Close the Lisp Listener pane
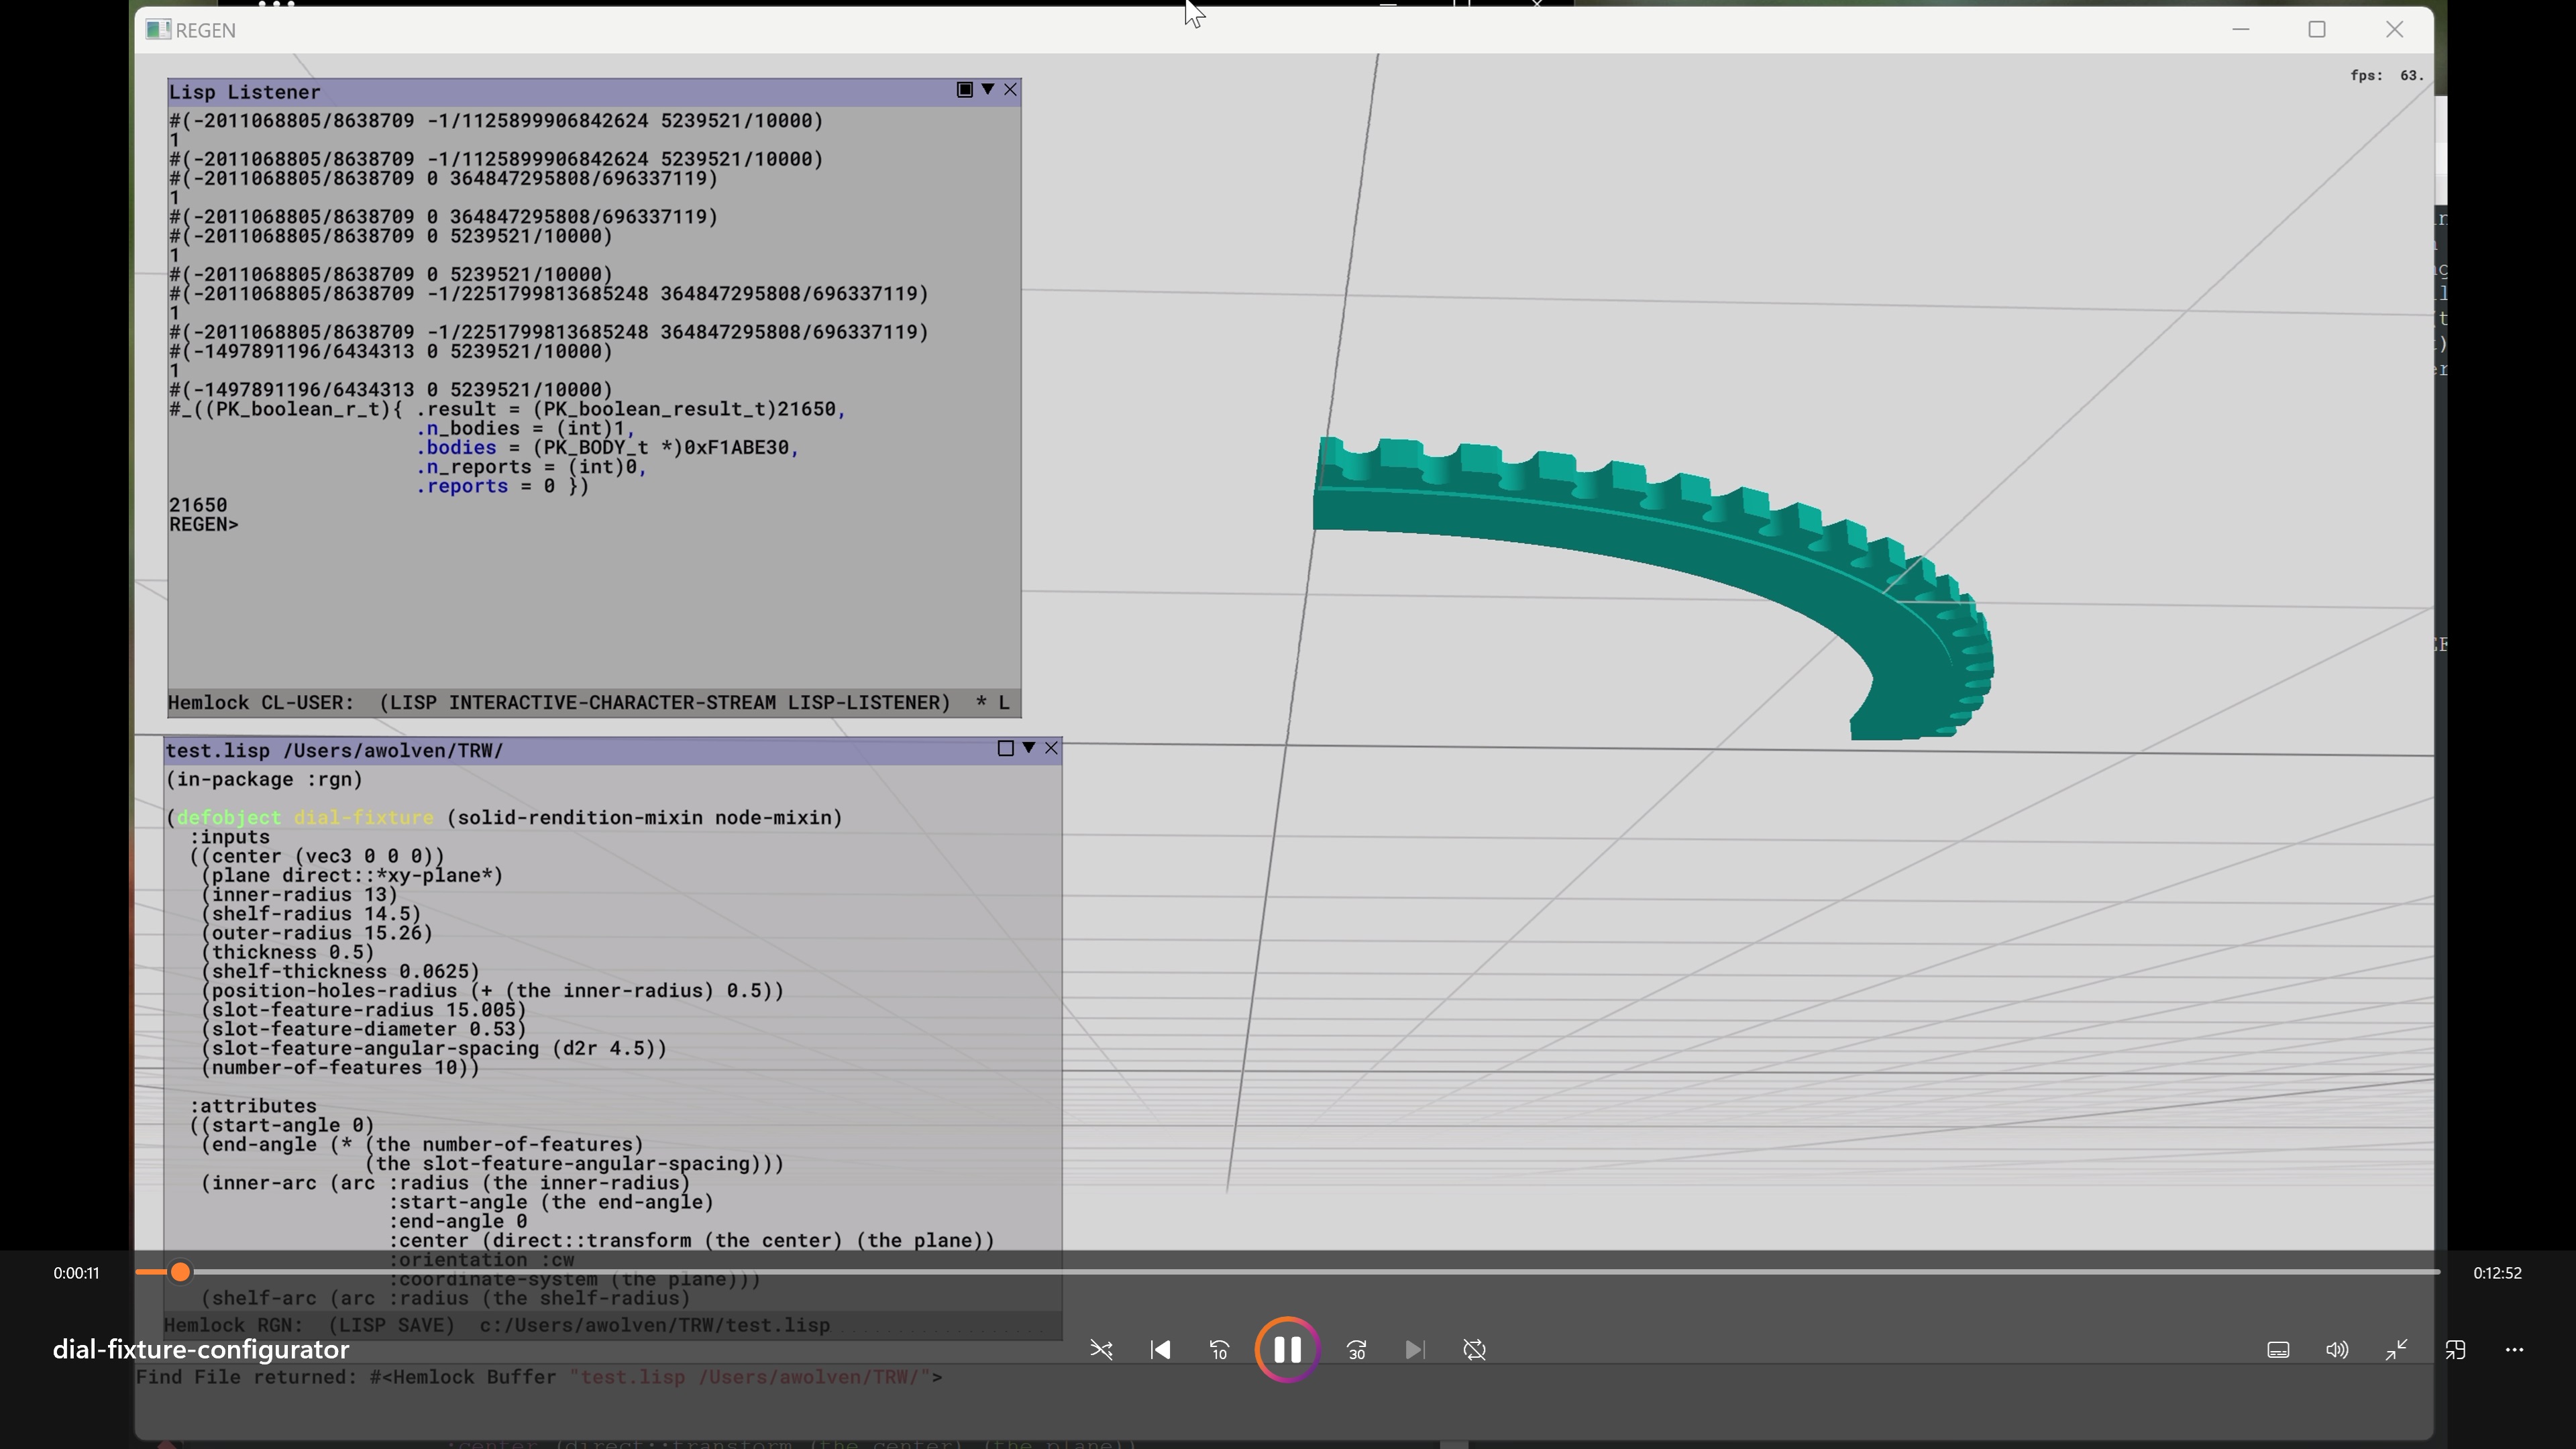The image size is (2576, 1449). (x=1011, y=90)
